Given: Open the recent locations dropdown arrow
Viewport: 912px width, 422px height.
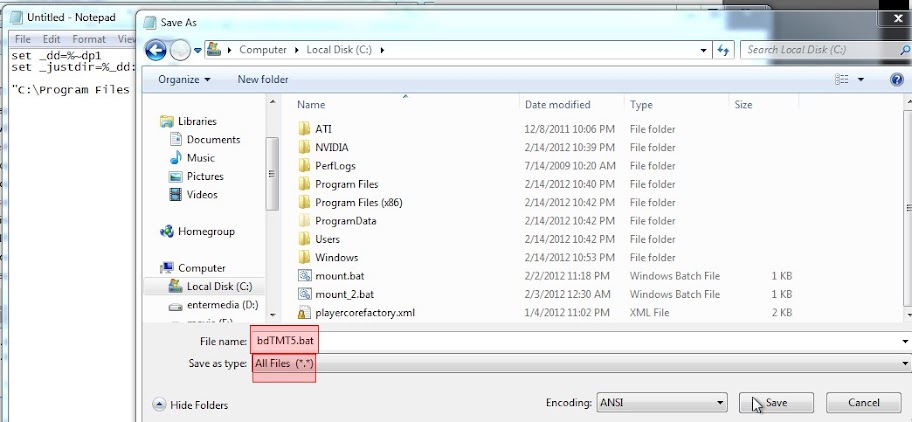Looking at the screenshot, I should [198, 50].
